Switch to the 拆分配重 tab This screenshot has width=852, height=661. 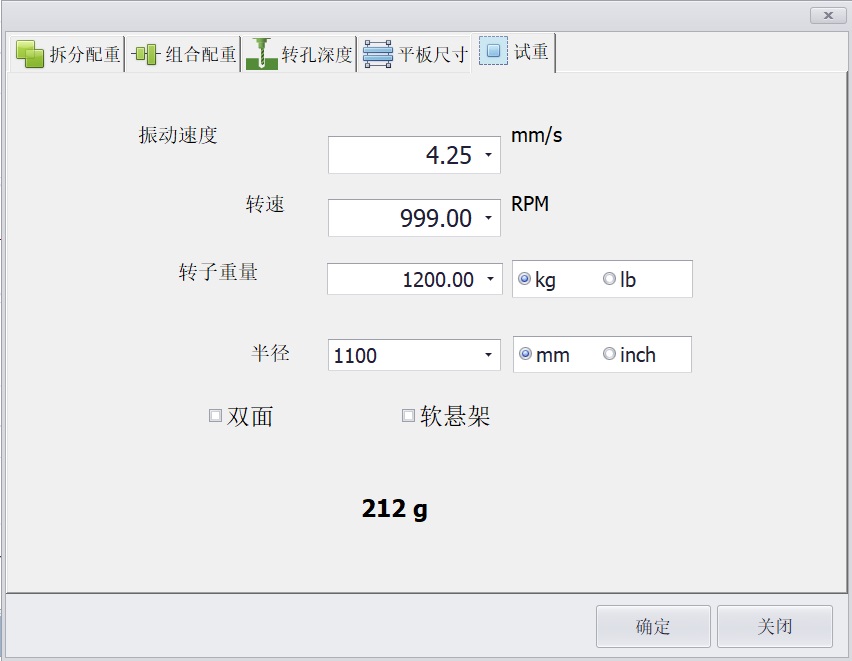tap(67, 54)
